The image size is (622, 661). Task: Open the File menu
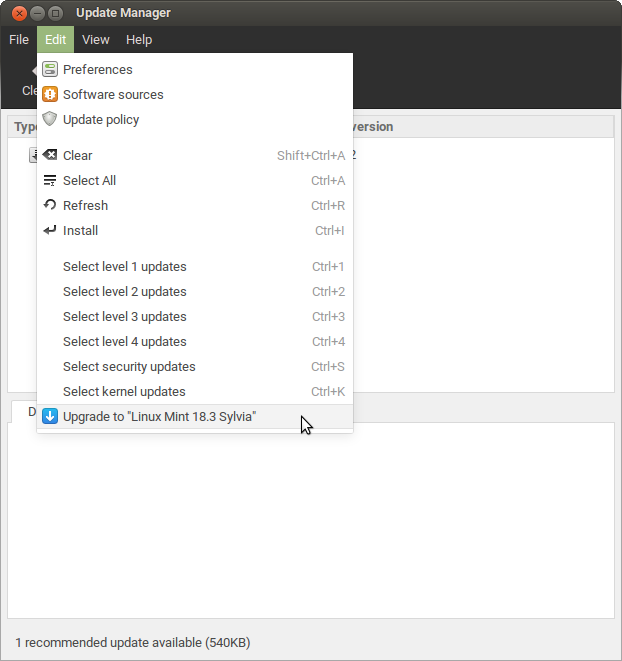(19, 40)
